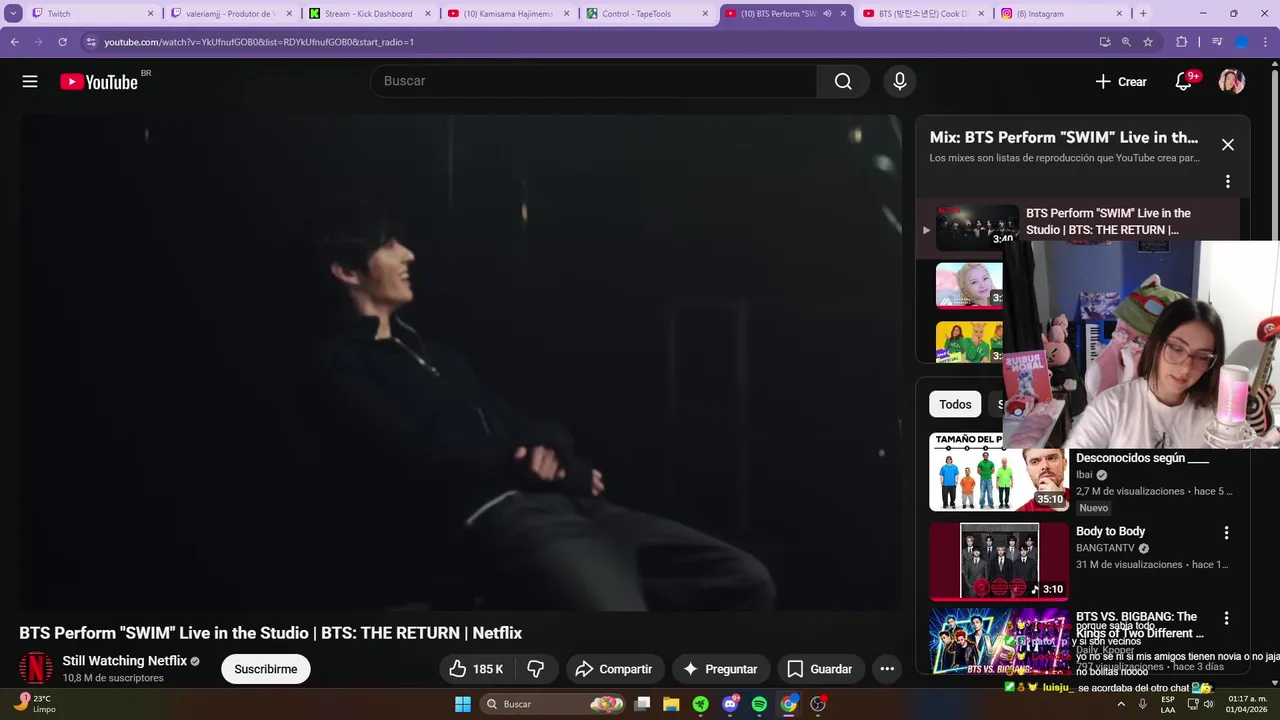Open the Still Watching Netflix channel name
1280x720 pixels.
click(x=125, y=661)
